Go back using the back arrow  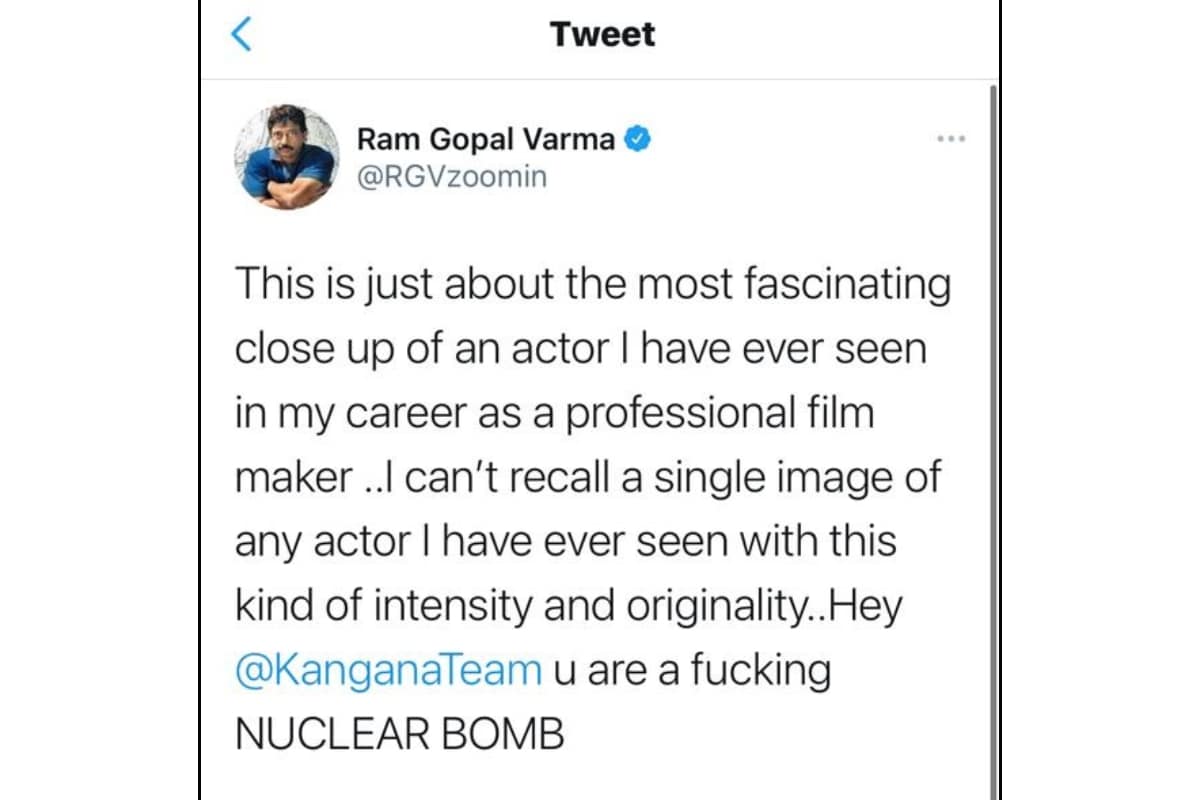pyautogui.click(x=240, y=35)
